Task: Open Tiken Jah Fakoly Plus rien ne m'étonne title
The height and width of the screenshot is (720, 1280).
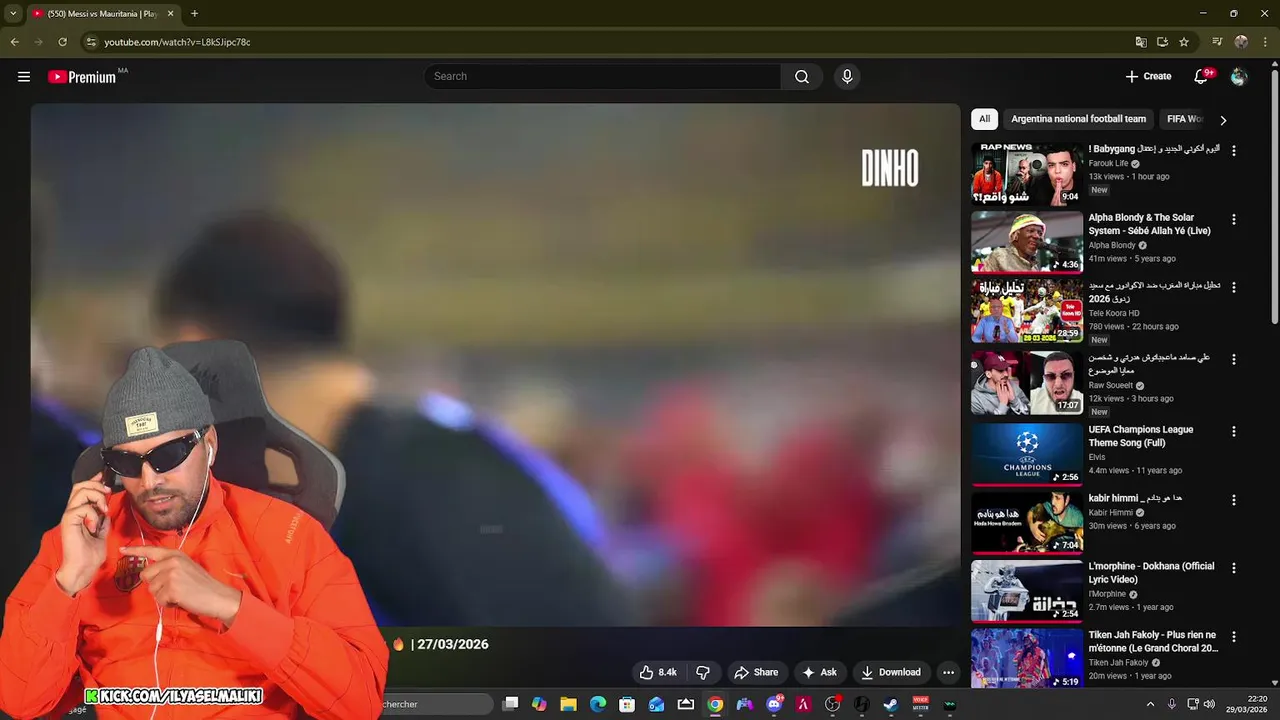Action: click(1153, 641)
